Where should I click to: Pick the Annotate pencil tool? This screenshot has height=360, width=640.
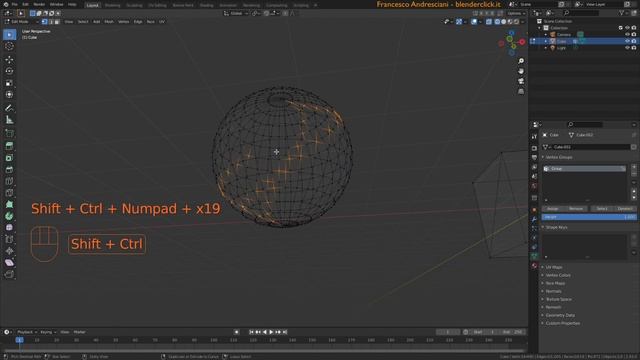click(9, 108)
